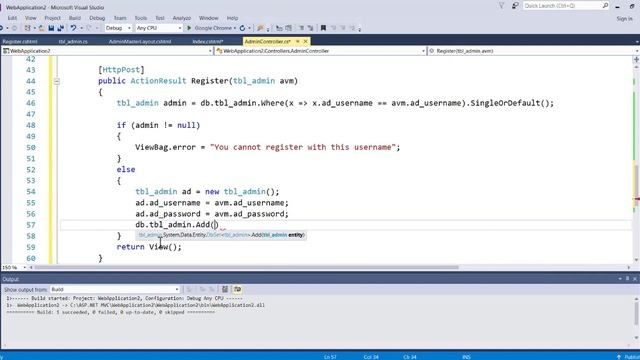Switch to the Register.cshtml tab
The height and width of the screenshot is (360, 640).
pos(20,41)
